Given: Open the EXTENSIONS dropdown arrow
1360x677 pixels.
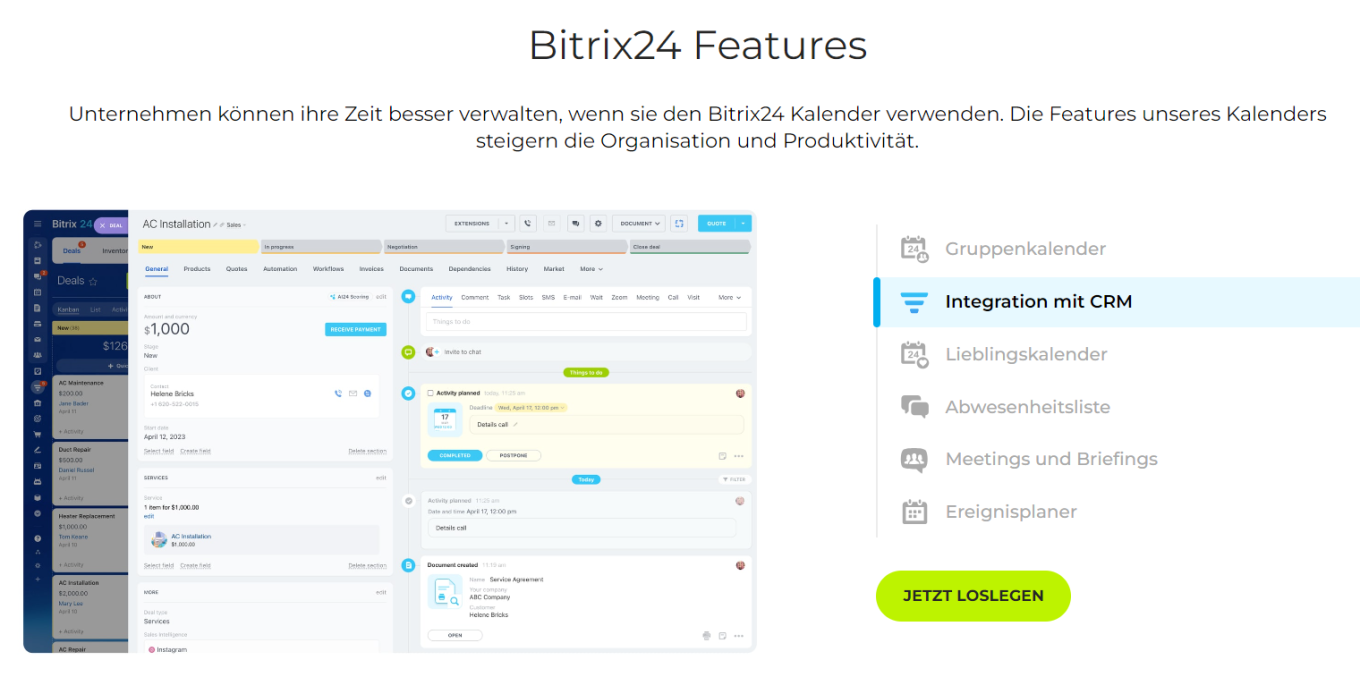Looking at the screenshot, I should coord(507,224).
